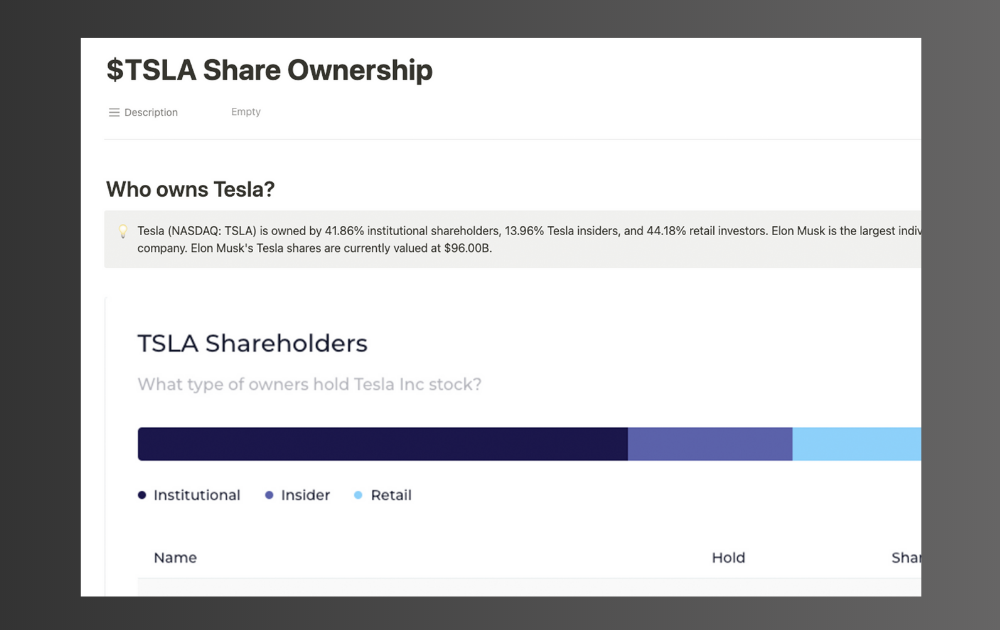Sort by the Hold column header
The height and width of the screenshot is (630, 1000).
tap(728, 558)
